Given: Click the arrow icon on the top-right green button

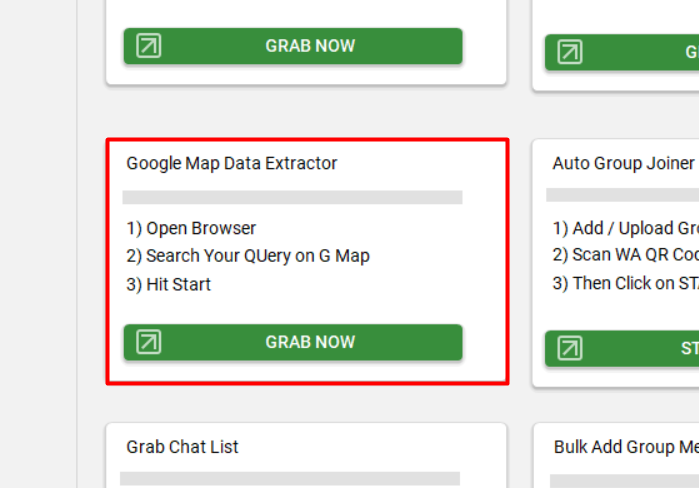Looking at the screenshot, I should 570,53.
